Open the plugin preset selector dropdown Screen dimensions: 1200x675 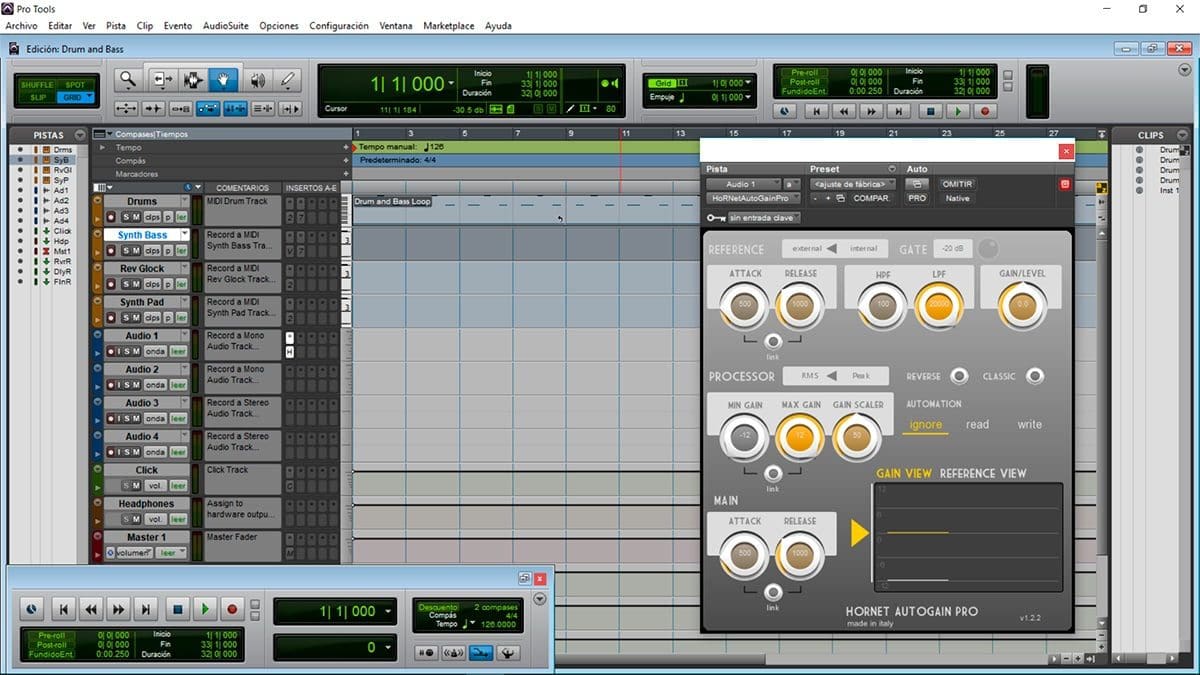click(x=852, y=184)
